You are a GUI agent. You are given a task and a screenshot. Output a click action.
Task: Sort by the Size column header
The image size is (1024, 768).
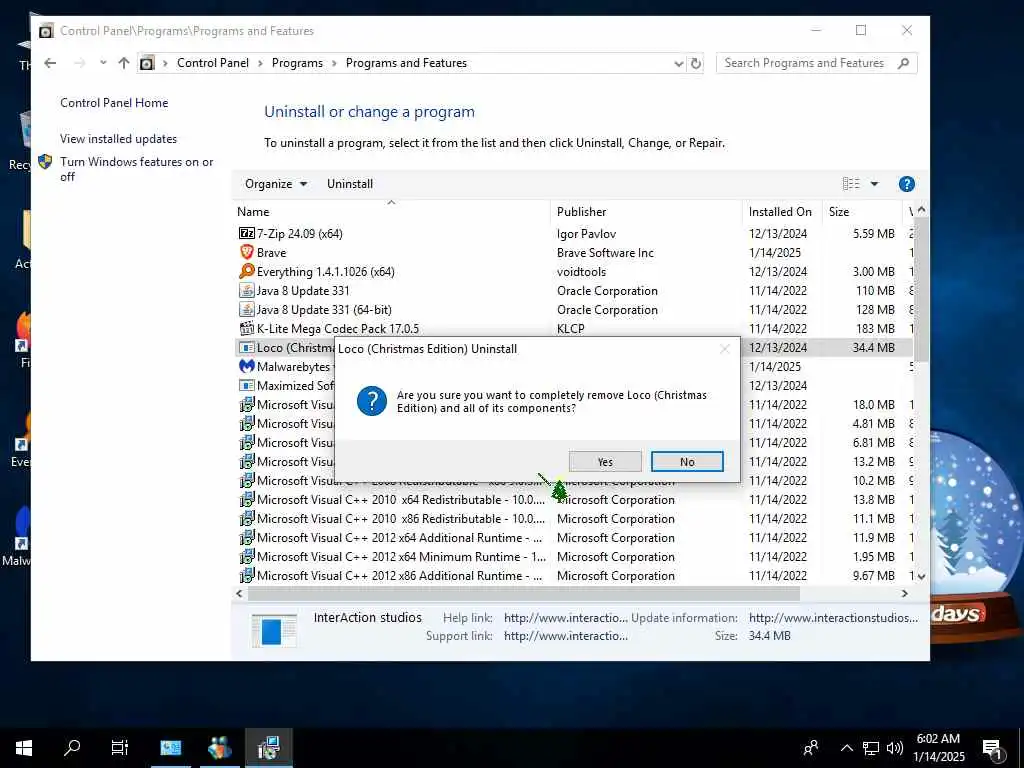861,212
